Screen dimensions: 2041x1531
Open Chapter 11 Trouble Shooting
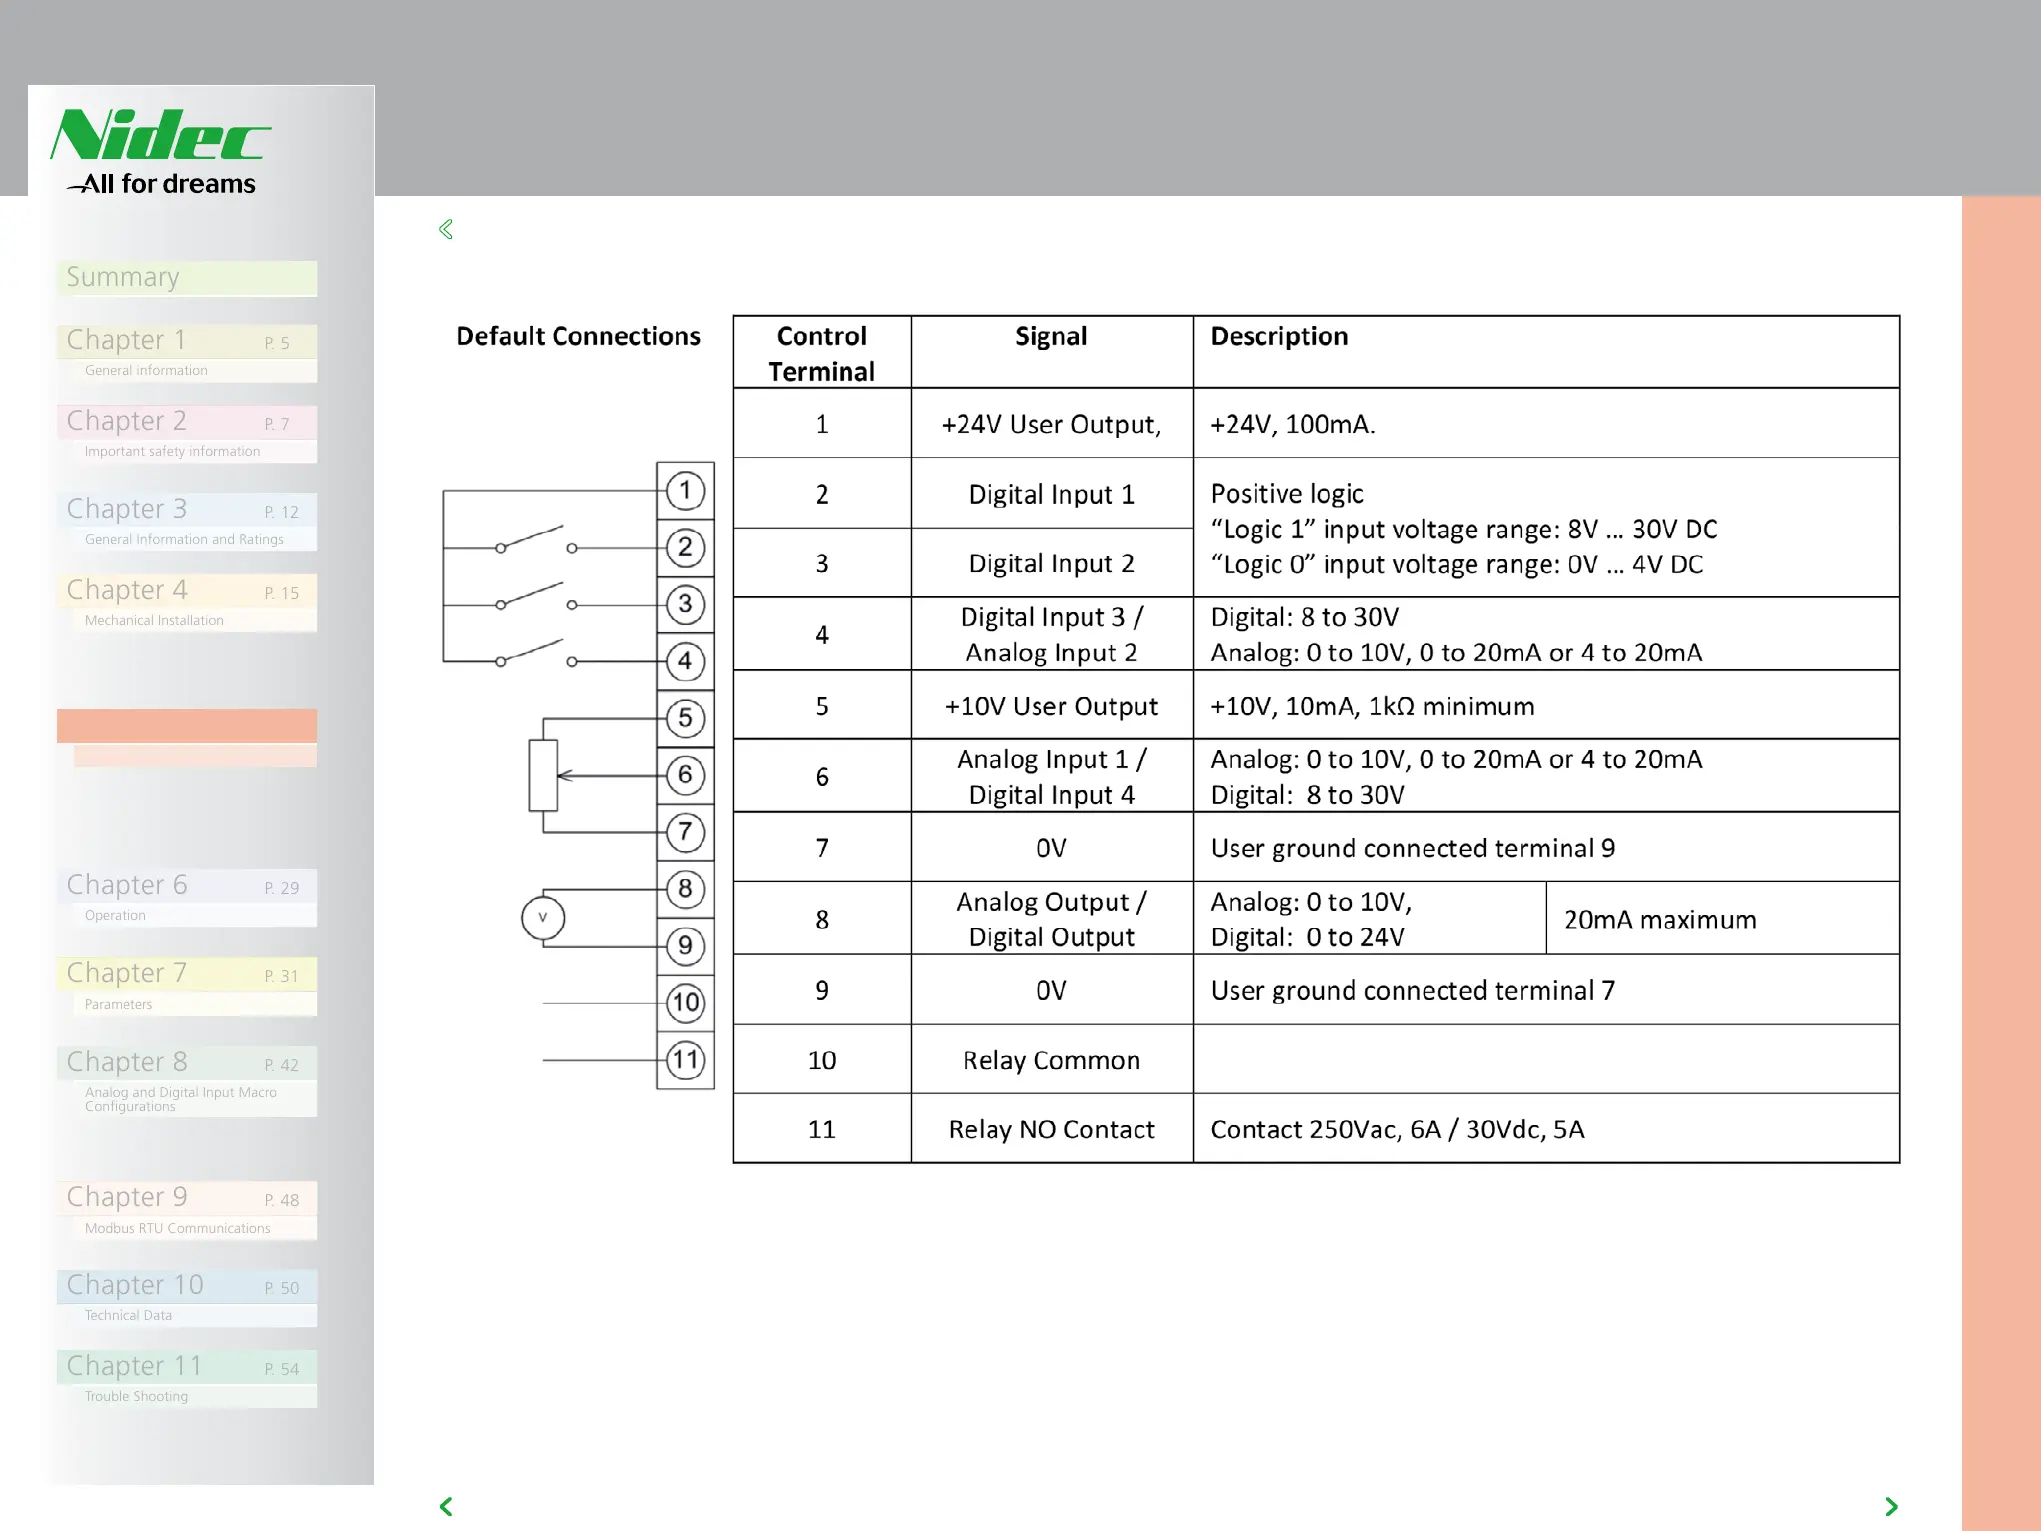click(x=187, y=1380)
